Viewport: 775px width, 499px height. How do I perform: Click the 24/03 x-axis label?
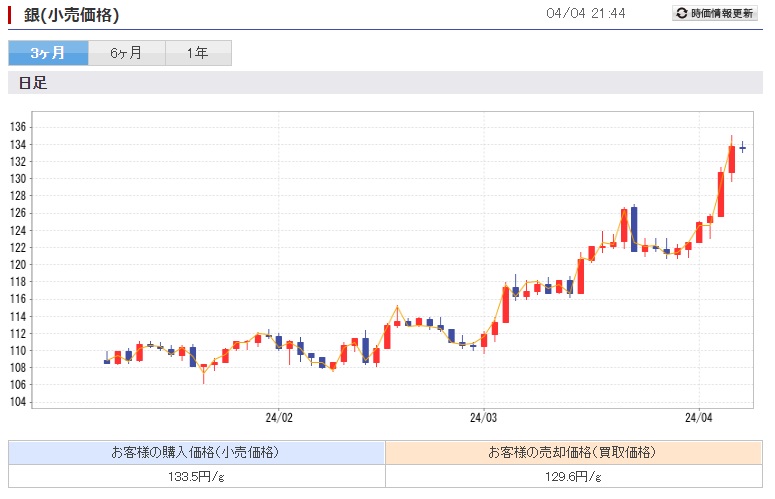point(483,418)
